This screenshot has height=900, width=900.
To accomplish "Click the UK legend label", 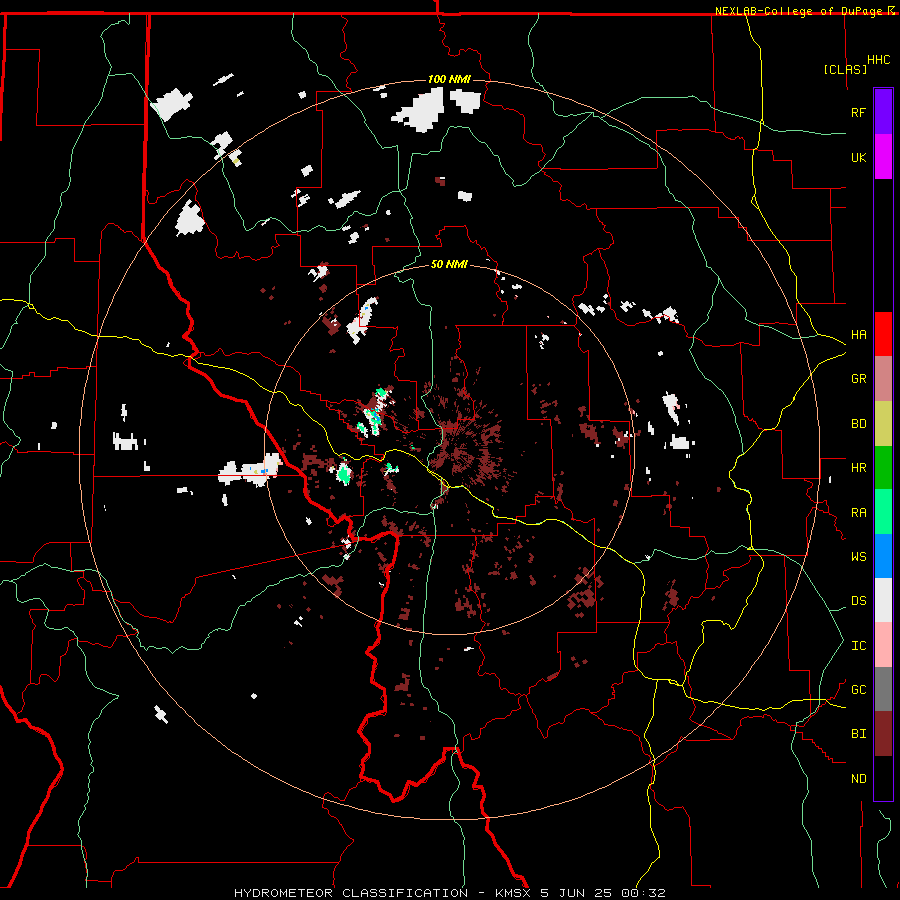I will point(858,157).
